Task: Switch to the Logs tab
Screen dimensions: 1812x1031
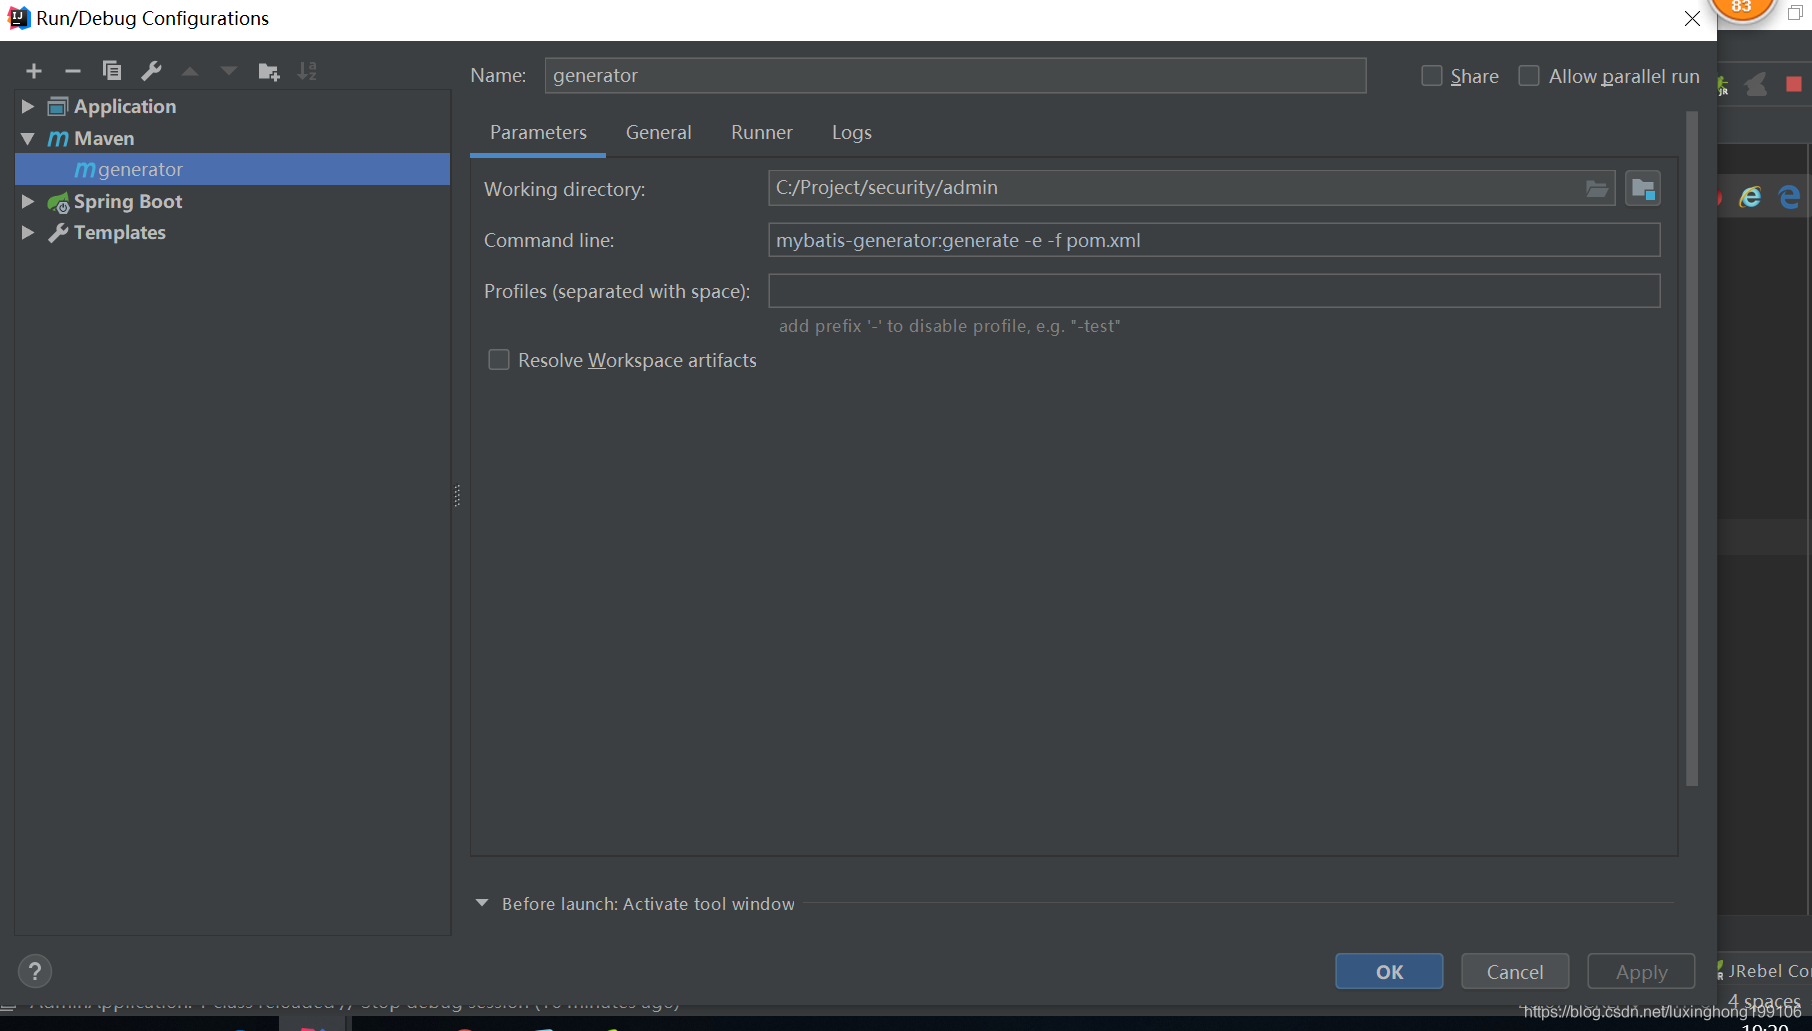Action: (x=852, y=133)
